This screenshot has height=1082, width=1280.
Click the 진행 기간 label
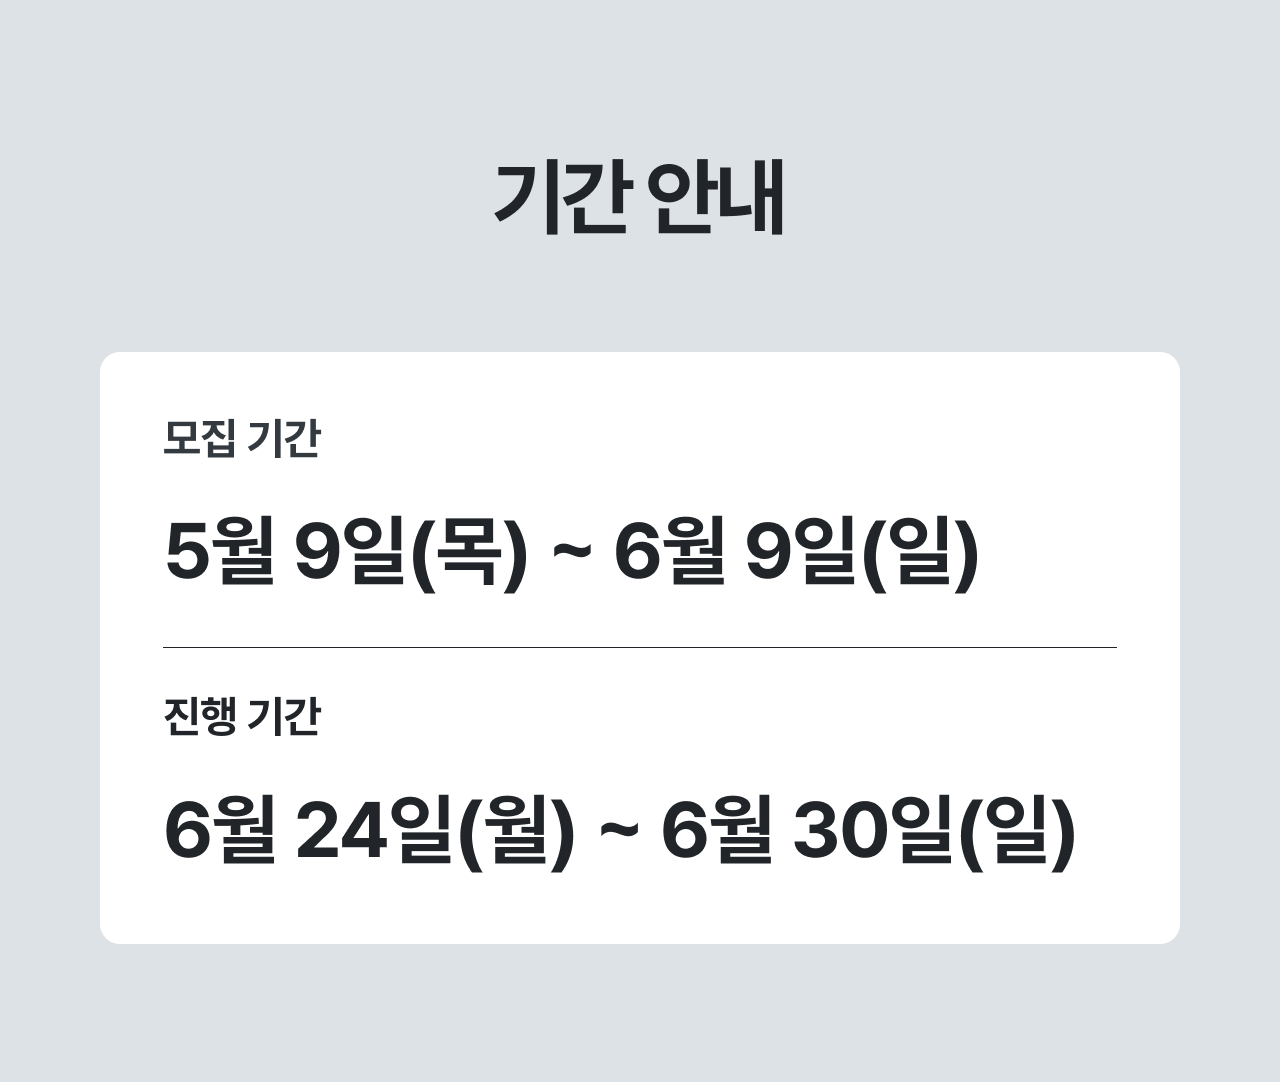(242, 716)
